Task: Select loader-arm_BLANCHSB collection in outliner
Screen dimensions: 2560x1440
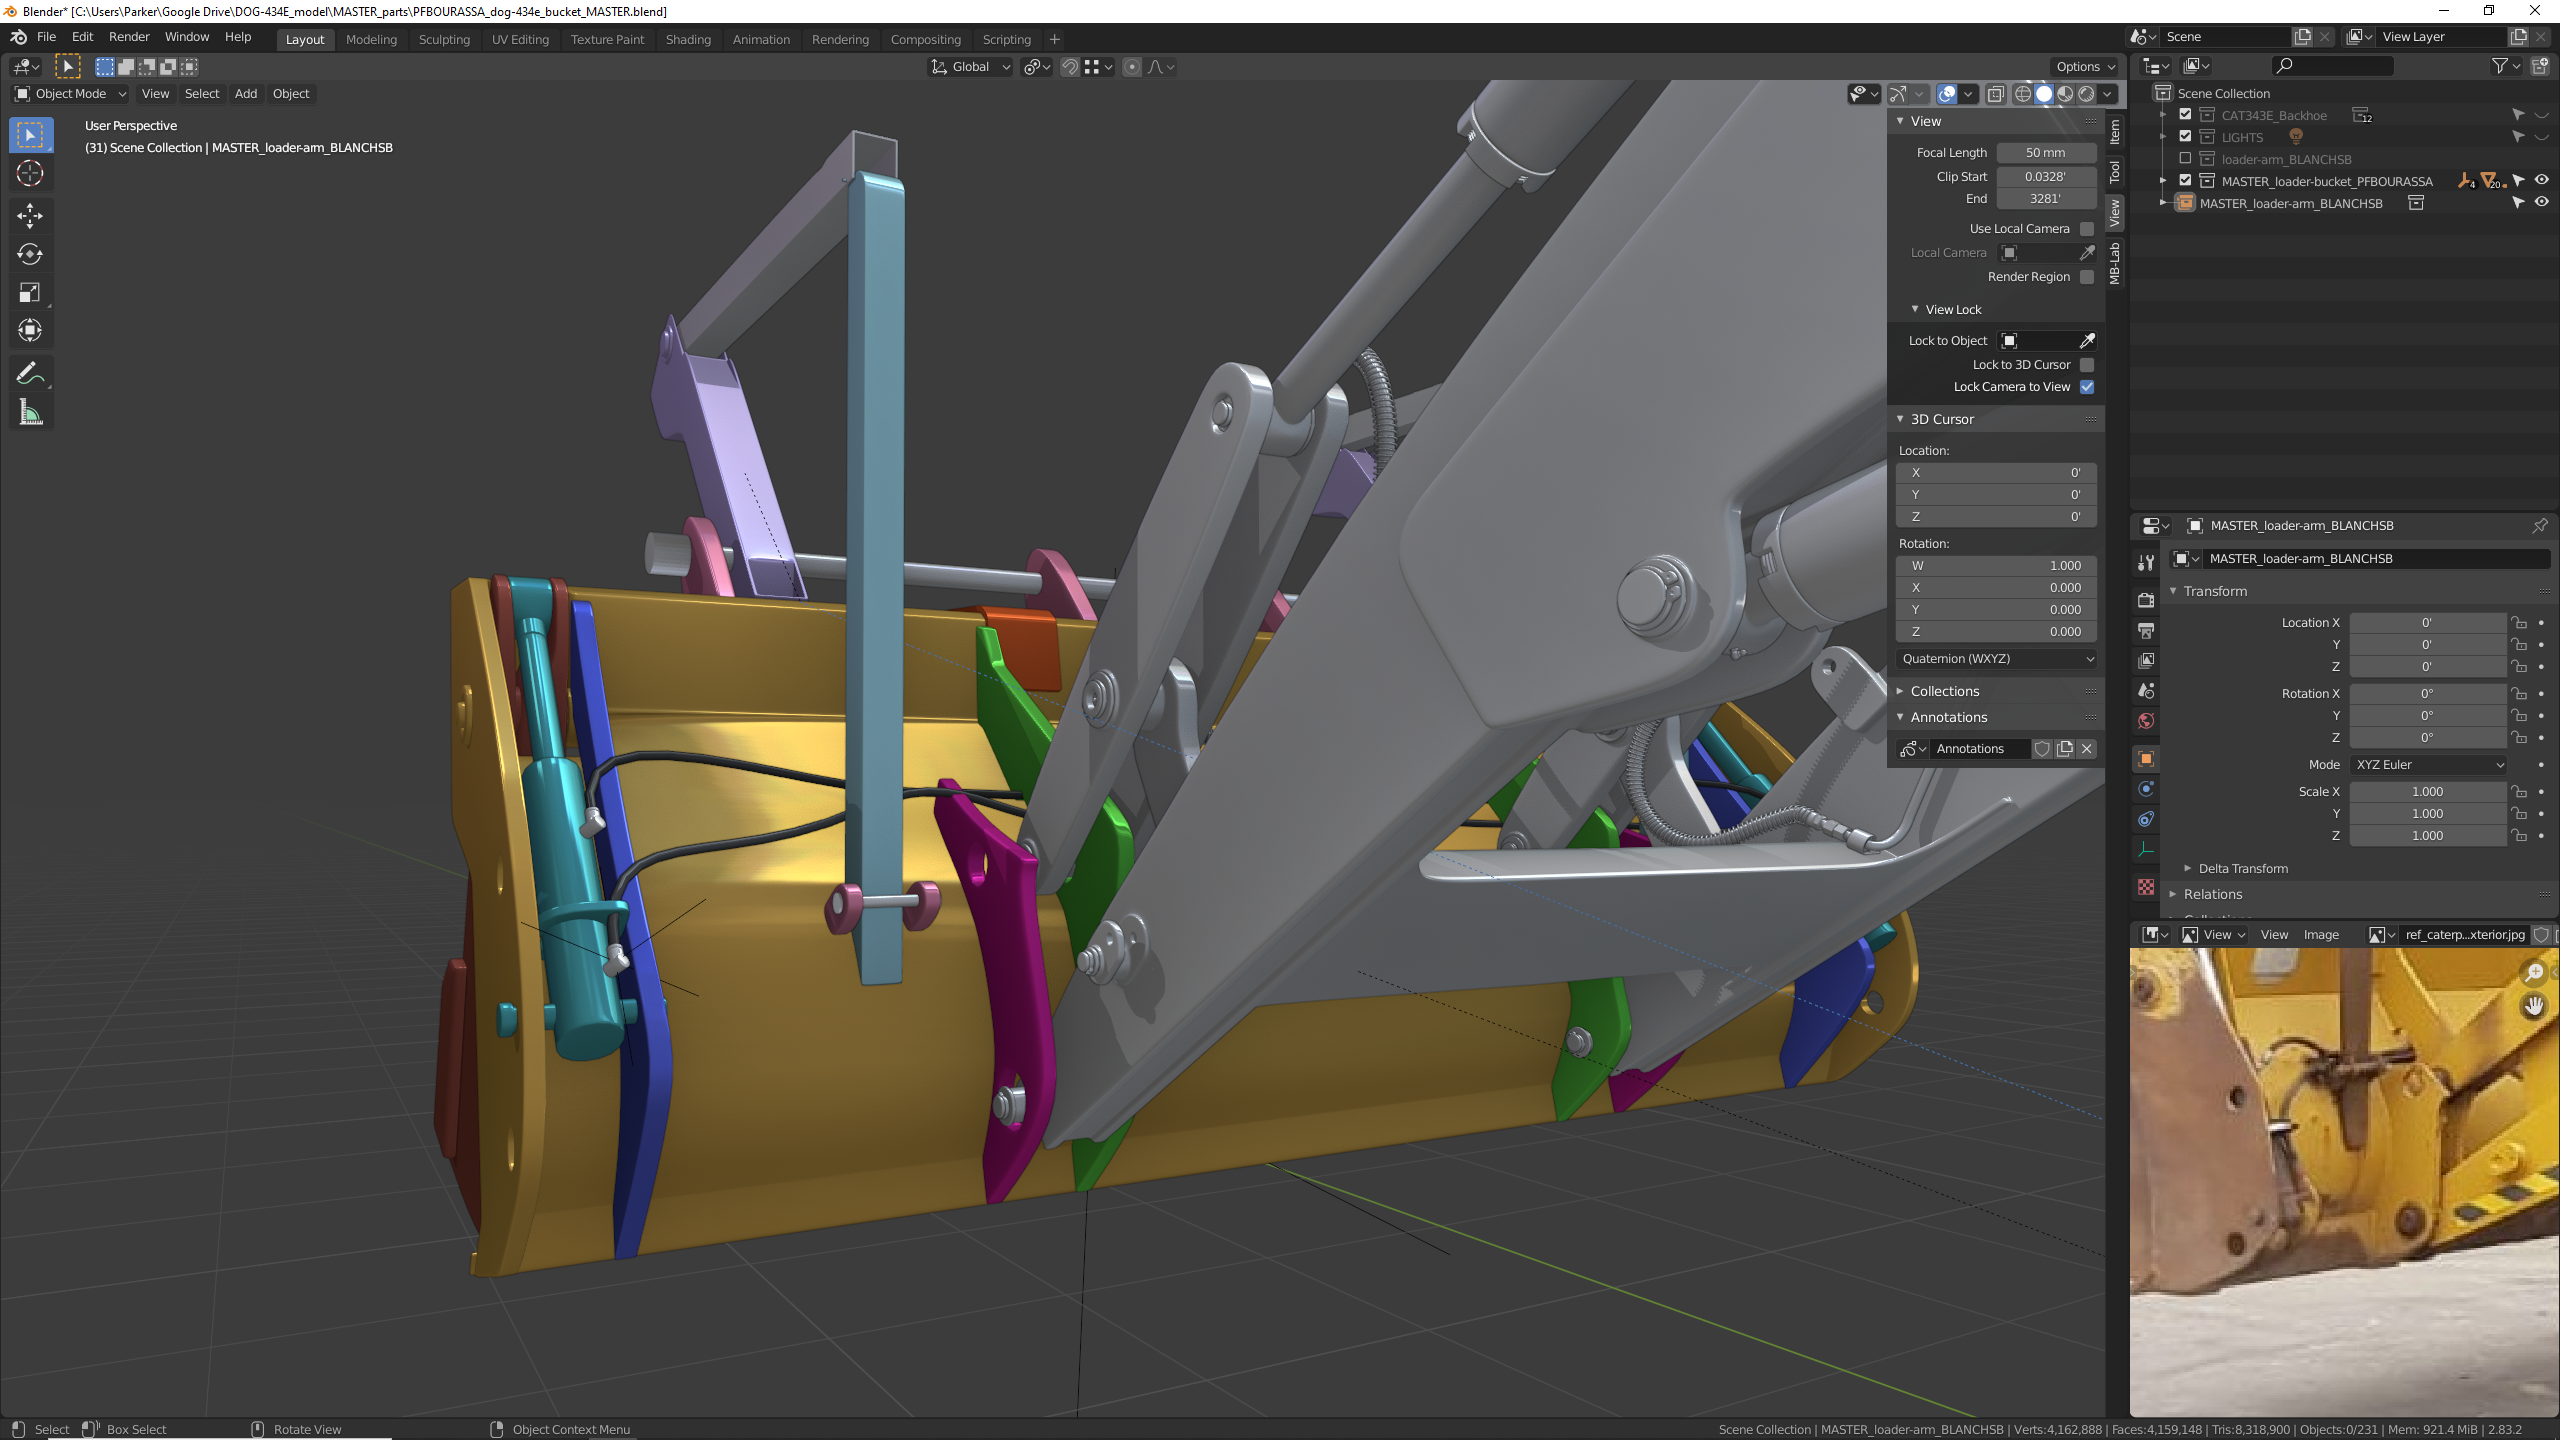Action: pyautogui.click(x=2286, y=159)
